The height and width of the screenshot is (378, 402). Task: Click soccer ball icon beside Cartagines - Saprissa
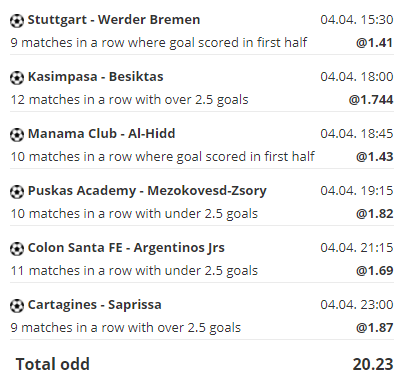pos(17,306)
